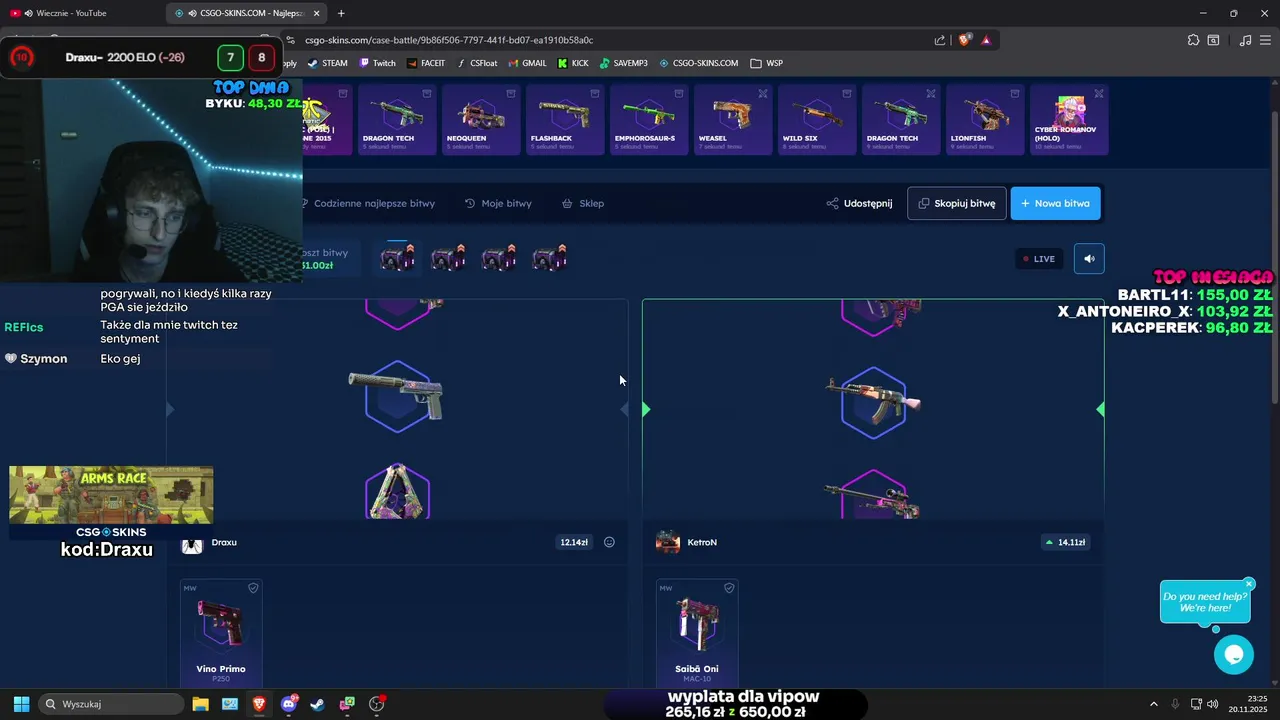Dismiss the 'Do you need help?' popup
This screenshot has width=1280, height=720.
click(1249, 584)
